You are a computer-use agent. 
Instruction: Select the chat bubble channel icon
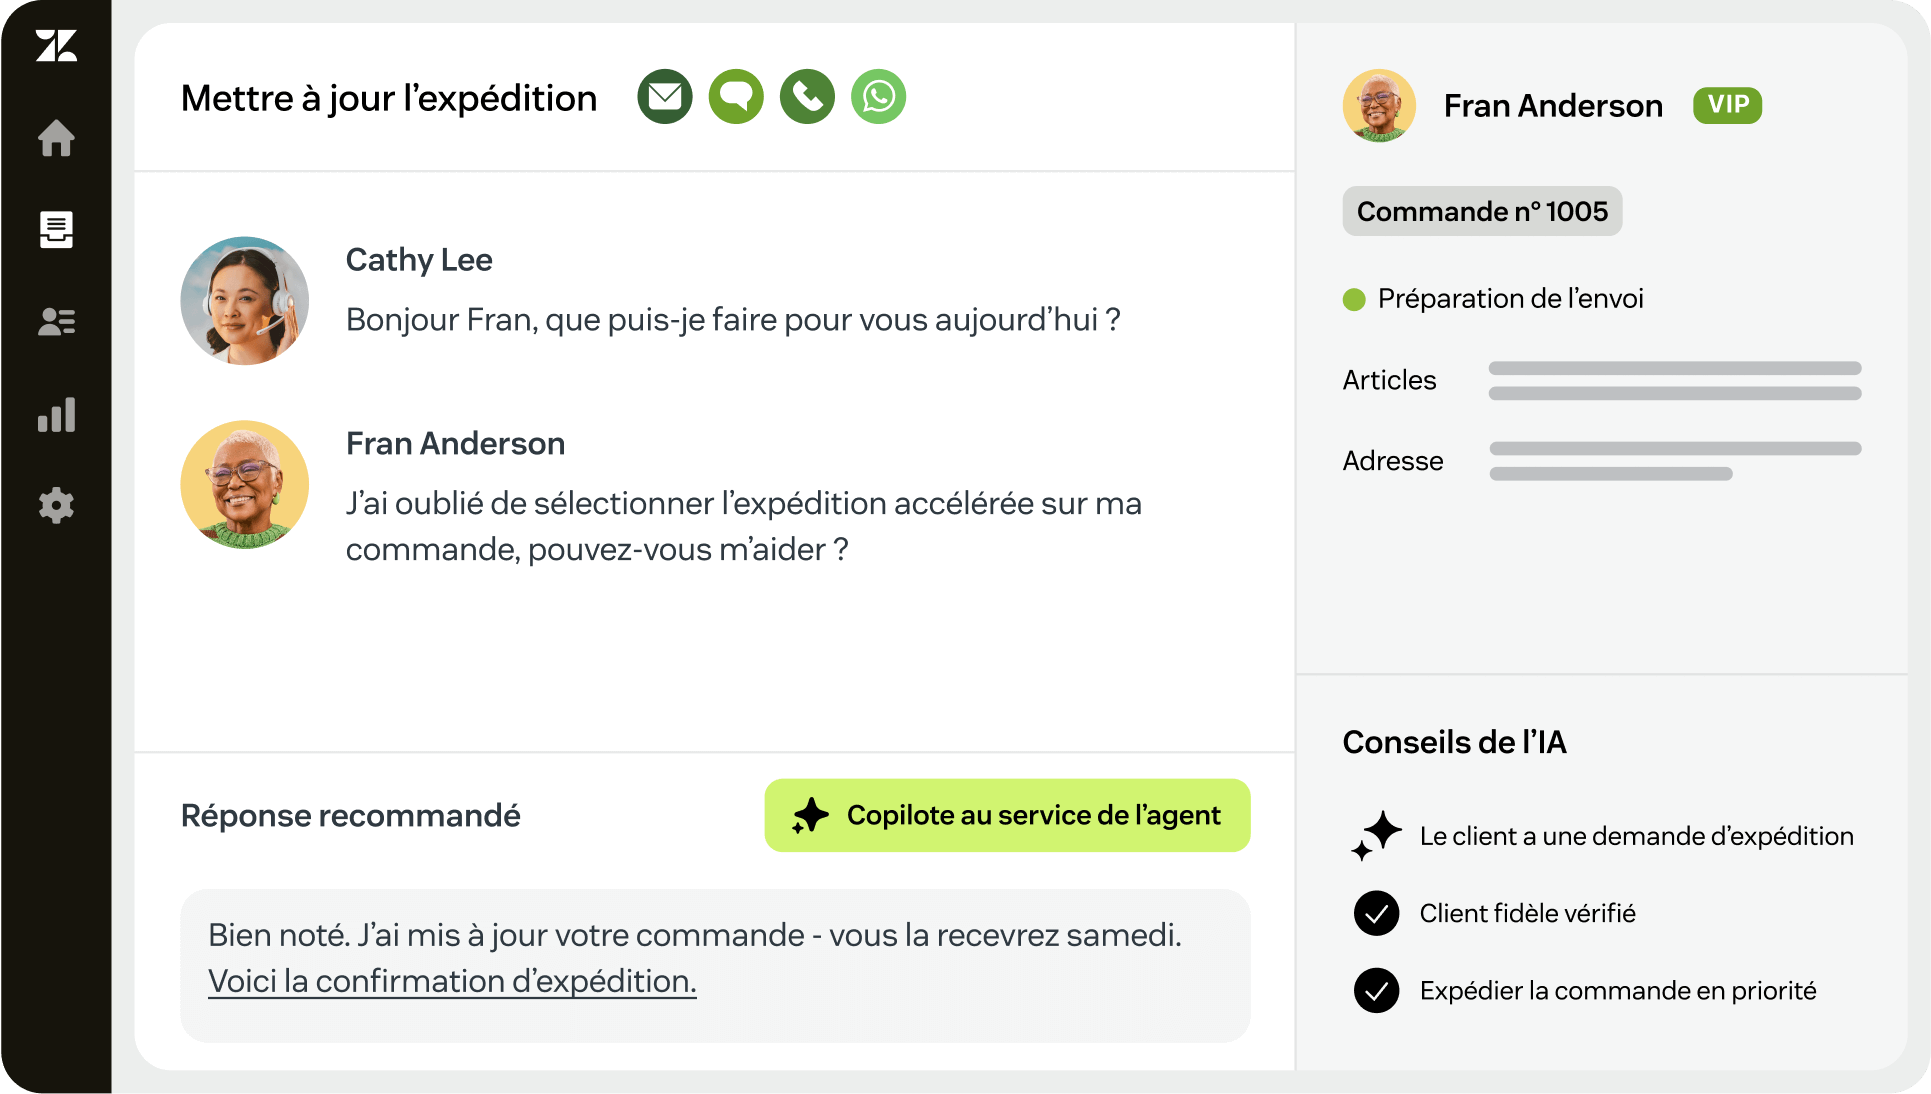point(736,97)
